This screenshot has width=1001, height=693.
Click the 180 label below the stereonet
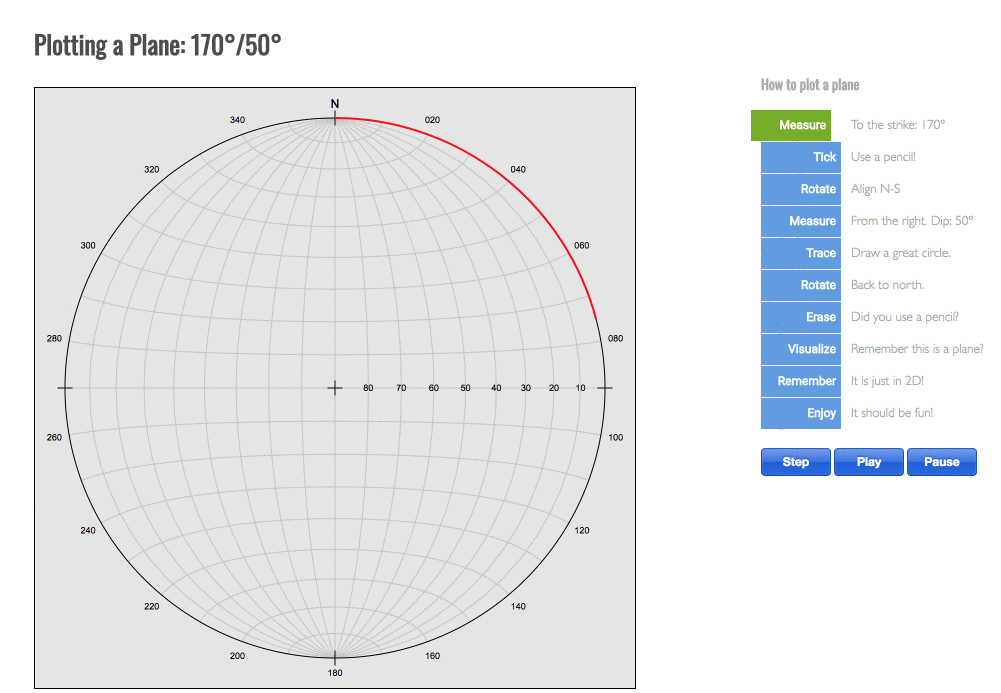335,673
